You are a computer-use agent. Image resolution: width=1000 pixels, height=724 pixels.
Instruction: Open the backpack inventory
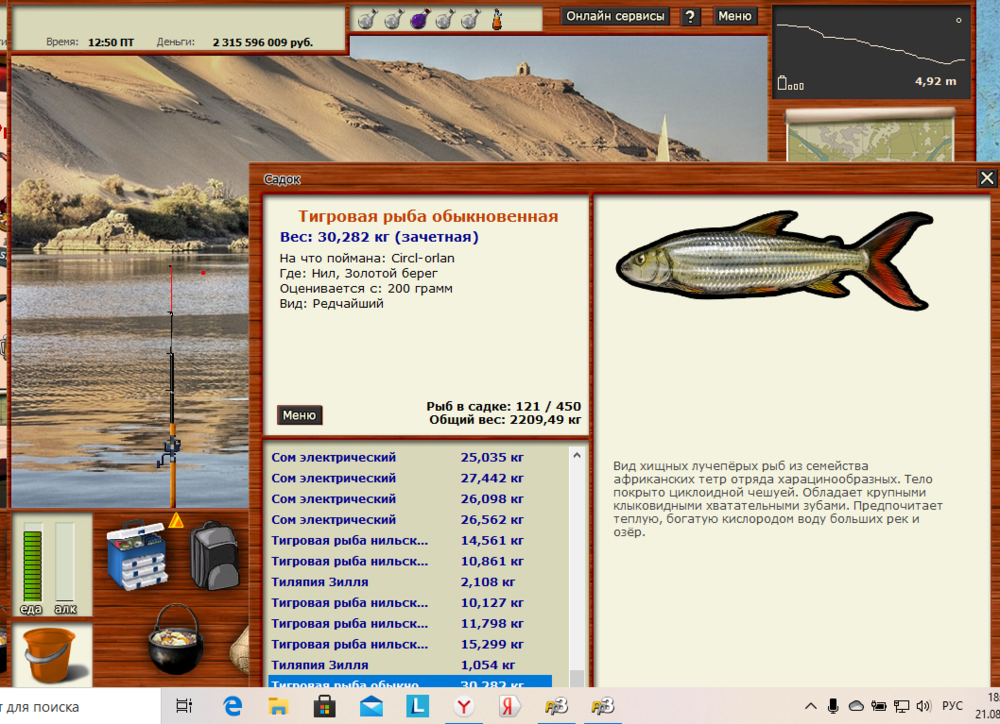tap(212, 555)
